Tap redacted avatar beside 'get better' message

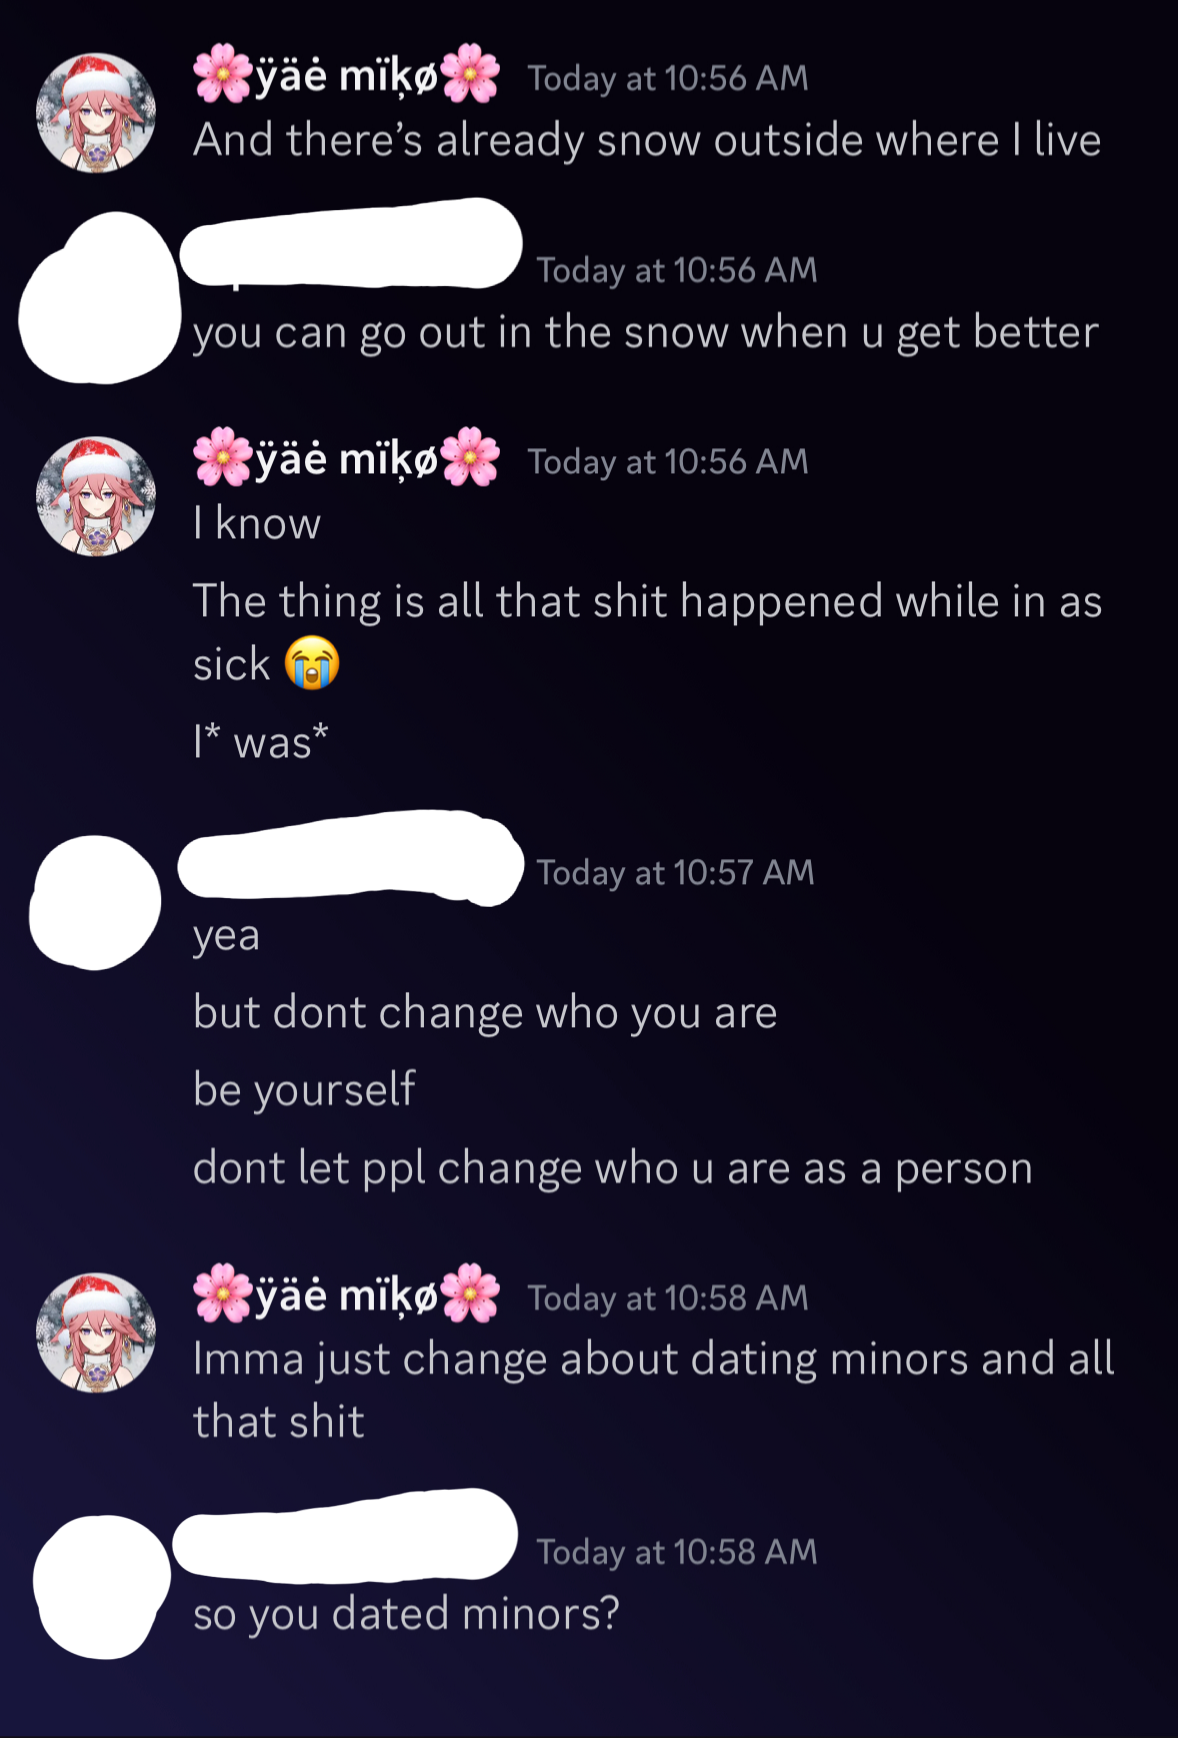click(98, 298)
